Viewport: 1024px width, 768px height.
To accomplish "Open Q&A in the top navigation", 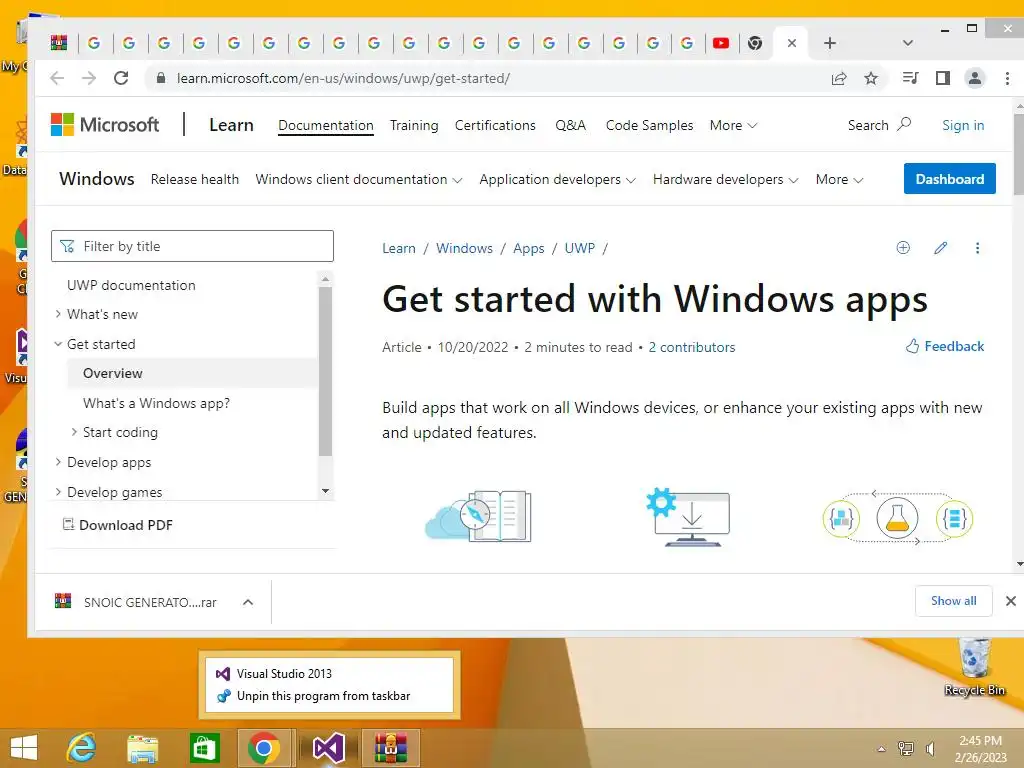I will tap(571, 125).
